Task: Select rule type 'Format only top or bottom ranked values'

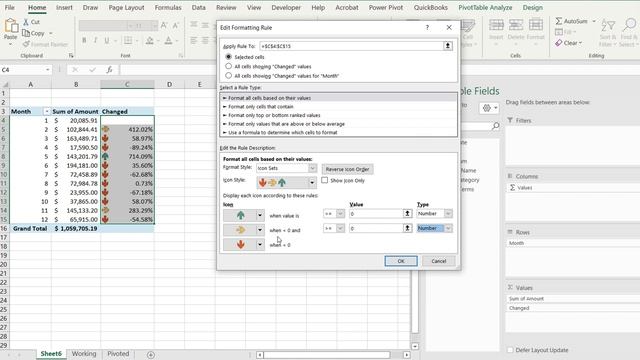Action: coord(274,115)
